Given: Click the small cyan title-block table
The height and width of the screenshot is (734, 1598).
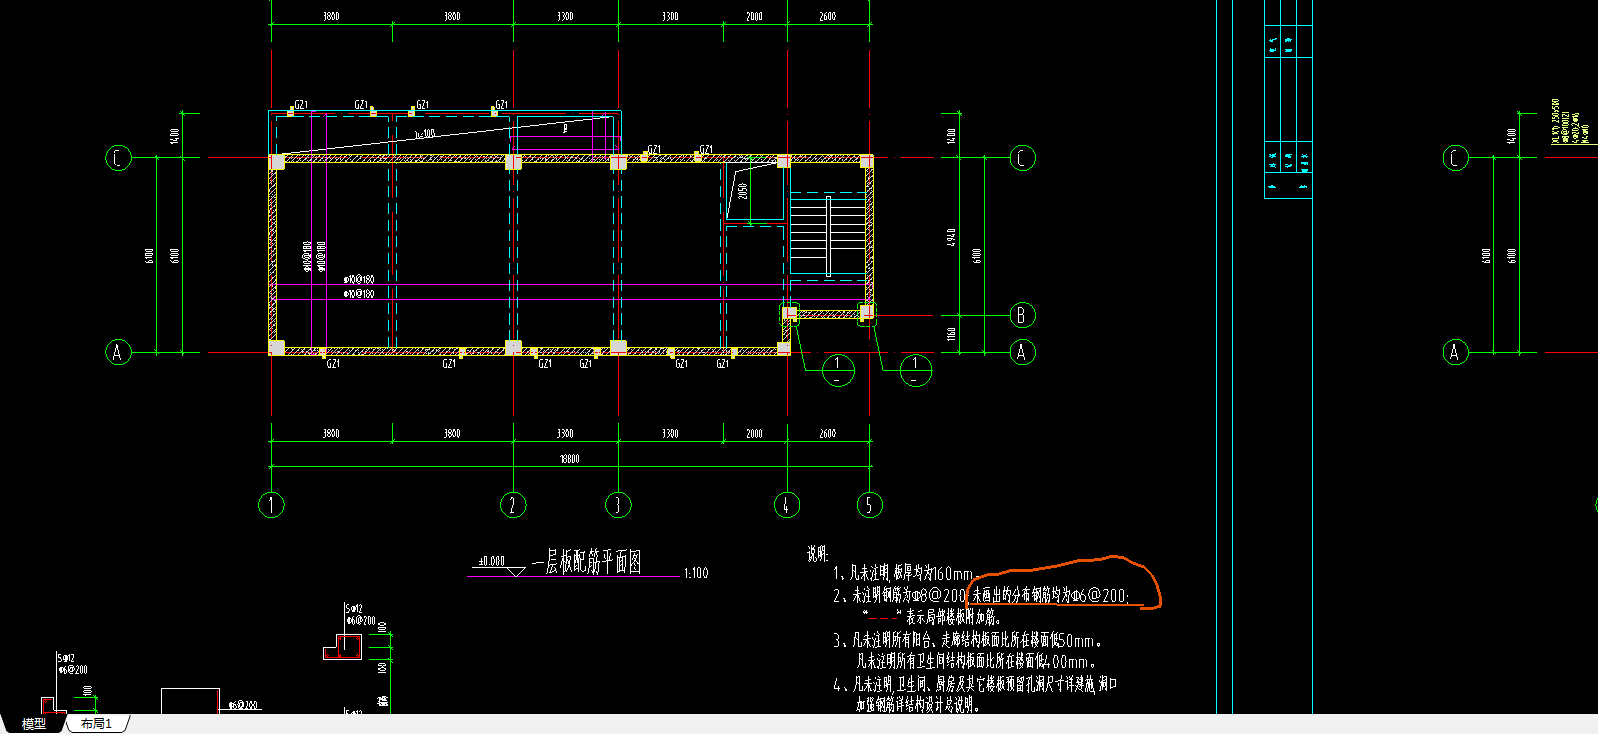Looking at the screenshot, I should pyautogui.click(x=1288, y=100).
